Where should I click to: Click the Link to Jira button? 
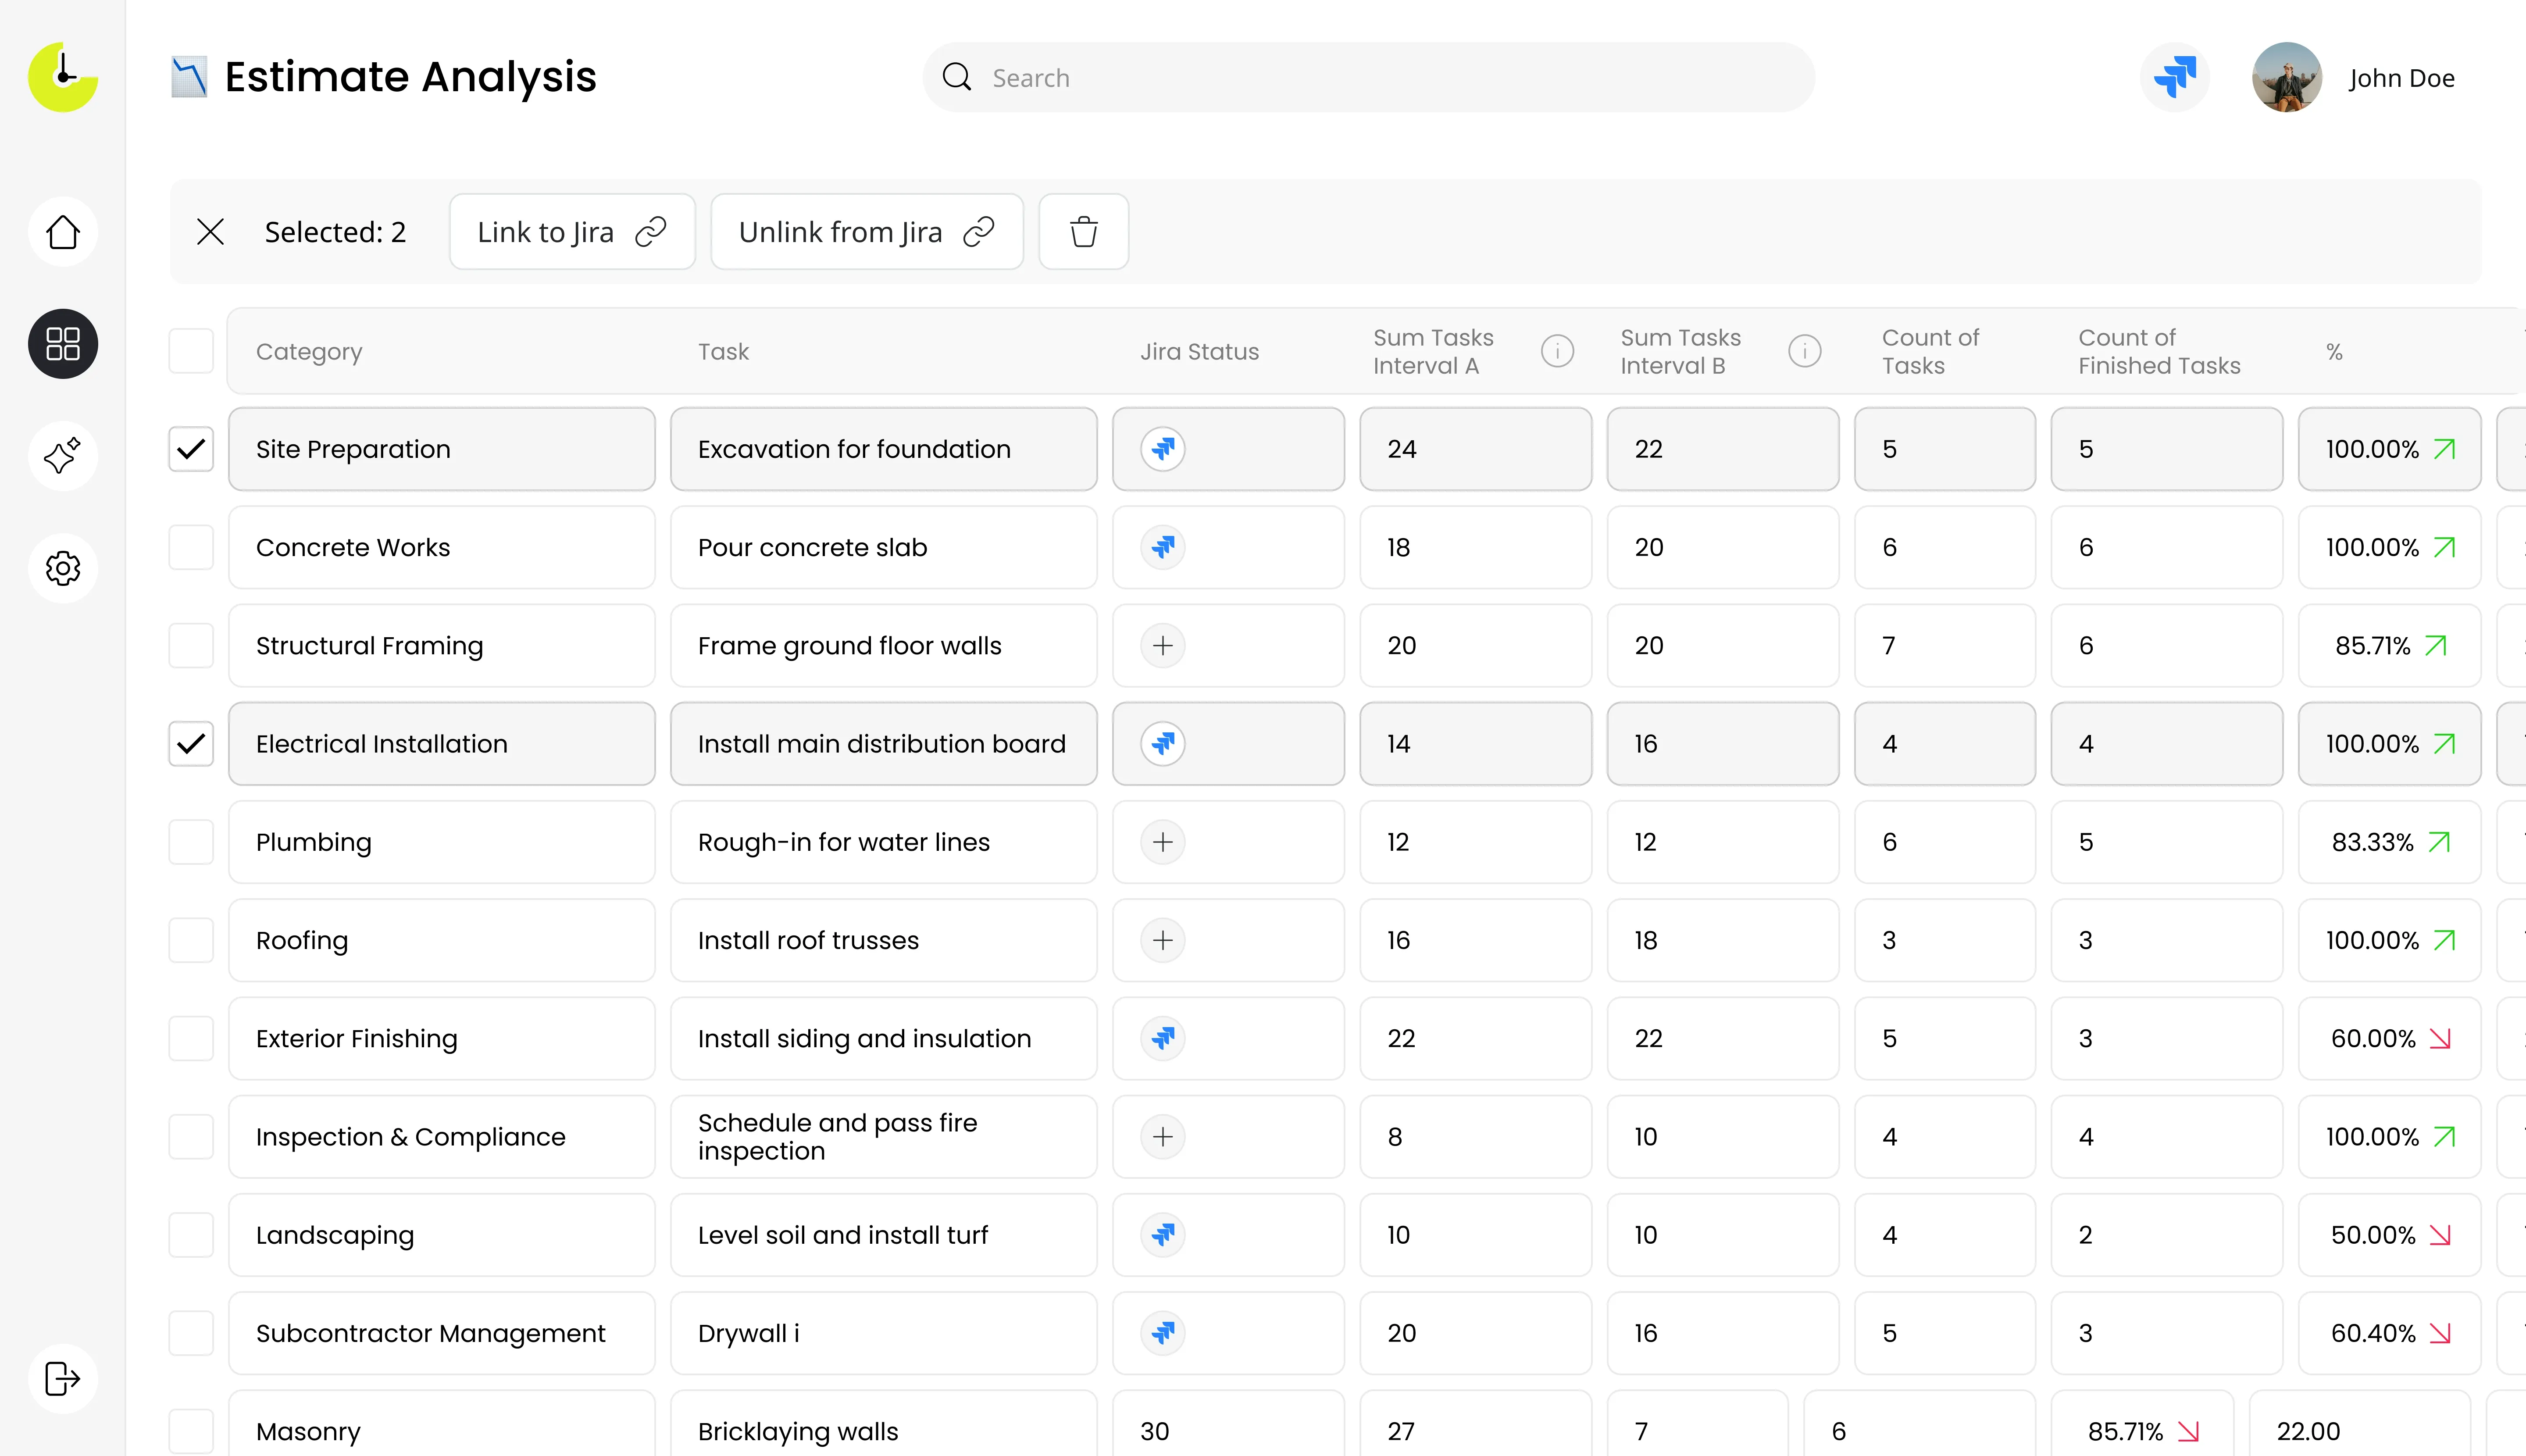[571, 232]
